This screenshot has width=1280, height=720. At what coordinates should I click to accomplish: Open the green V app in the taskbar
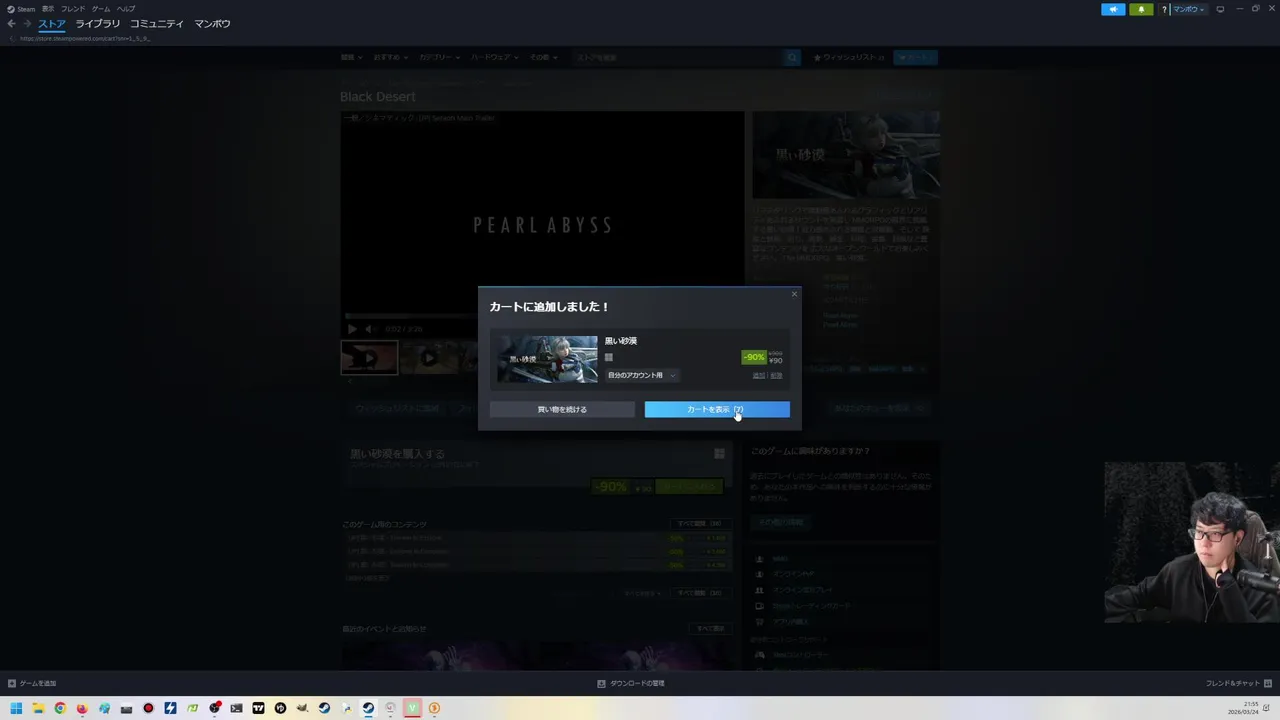click(x=412, y=709)
